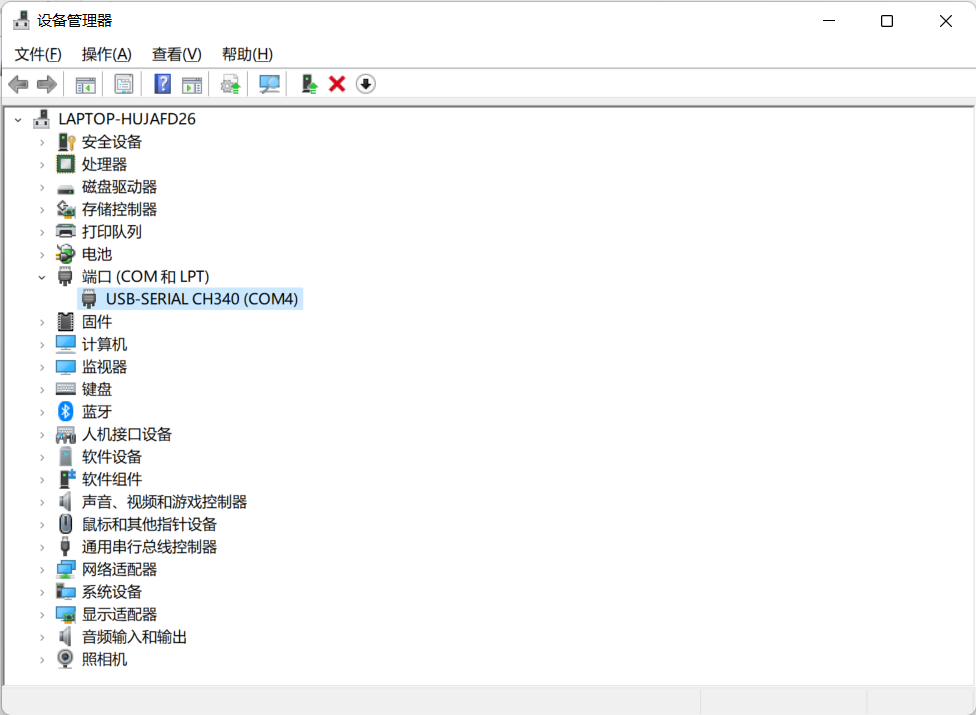This screenshot has width=976, height=715.
Task: Open the 查看(V) menu
Action: (177, 55)
